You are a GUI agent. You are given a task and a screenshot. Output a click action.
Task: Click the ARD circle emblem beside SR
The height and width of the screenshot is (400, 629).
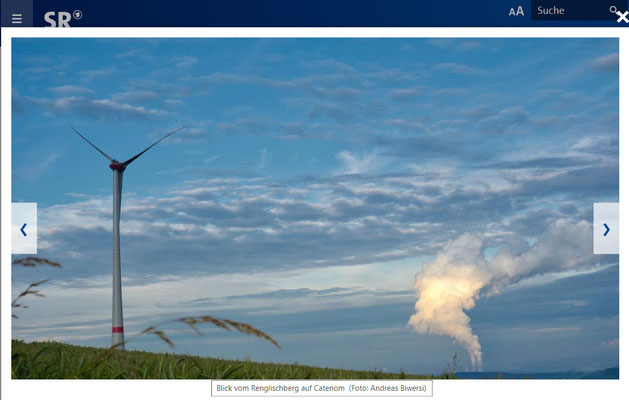click(78, 15)
